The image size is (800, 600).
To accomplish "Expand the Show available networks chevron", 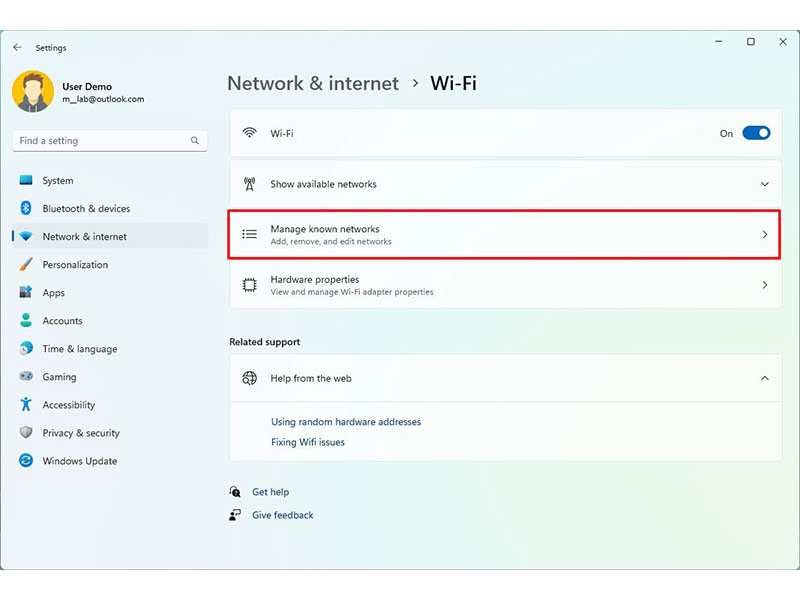I will click(765, 184).
